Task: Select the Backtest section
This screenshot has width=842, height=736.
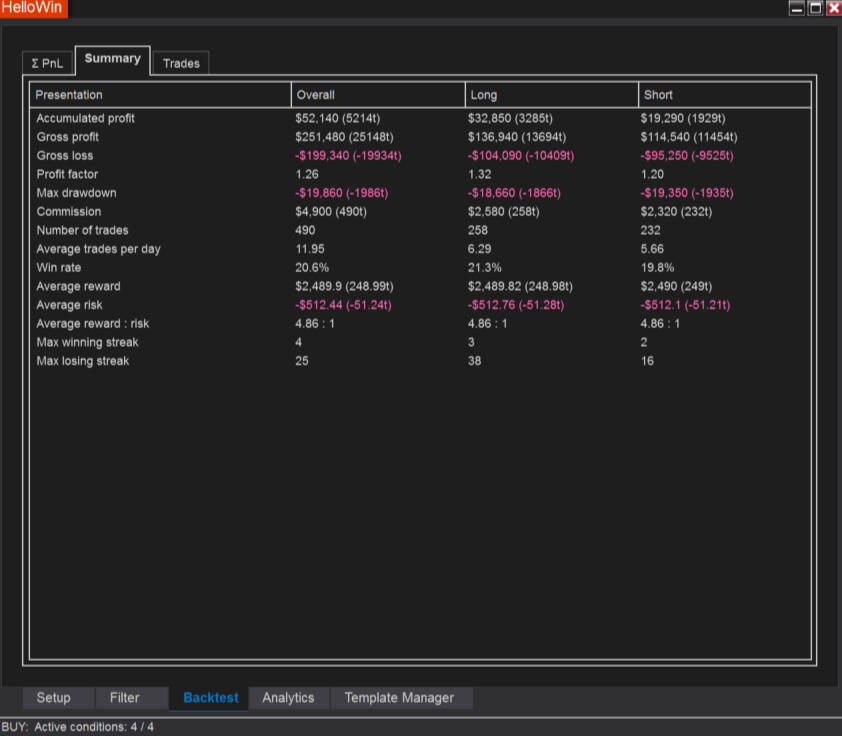Action: pyautogui.click(x=211, y=698)
